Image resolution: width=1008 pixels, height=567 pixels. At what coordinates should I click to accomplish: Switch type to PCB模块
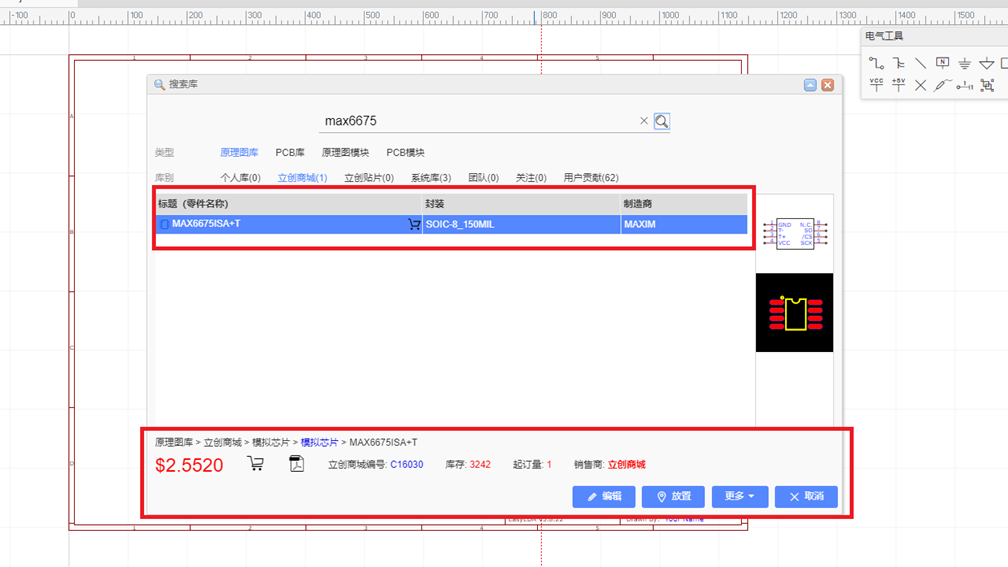tap(405, 152)
